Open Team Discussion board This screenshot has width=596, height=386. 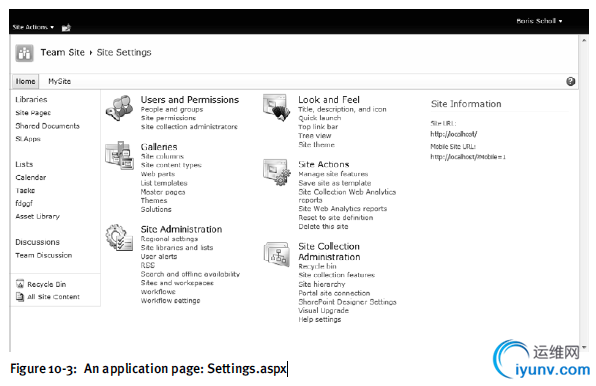(x=44, y=255)
